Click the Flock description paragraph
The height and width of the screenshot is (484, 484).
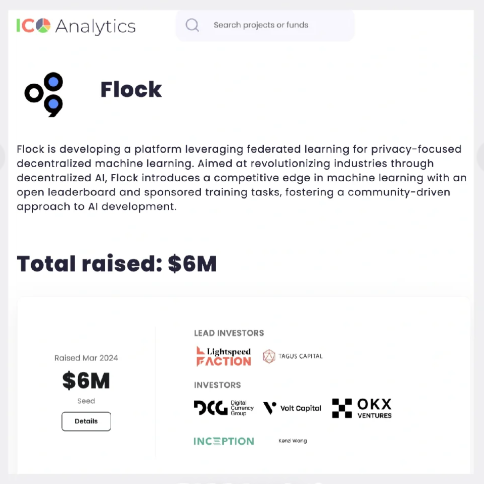click(242, 178)
